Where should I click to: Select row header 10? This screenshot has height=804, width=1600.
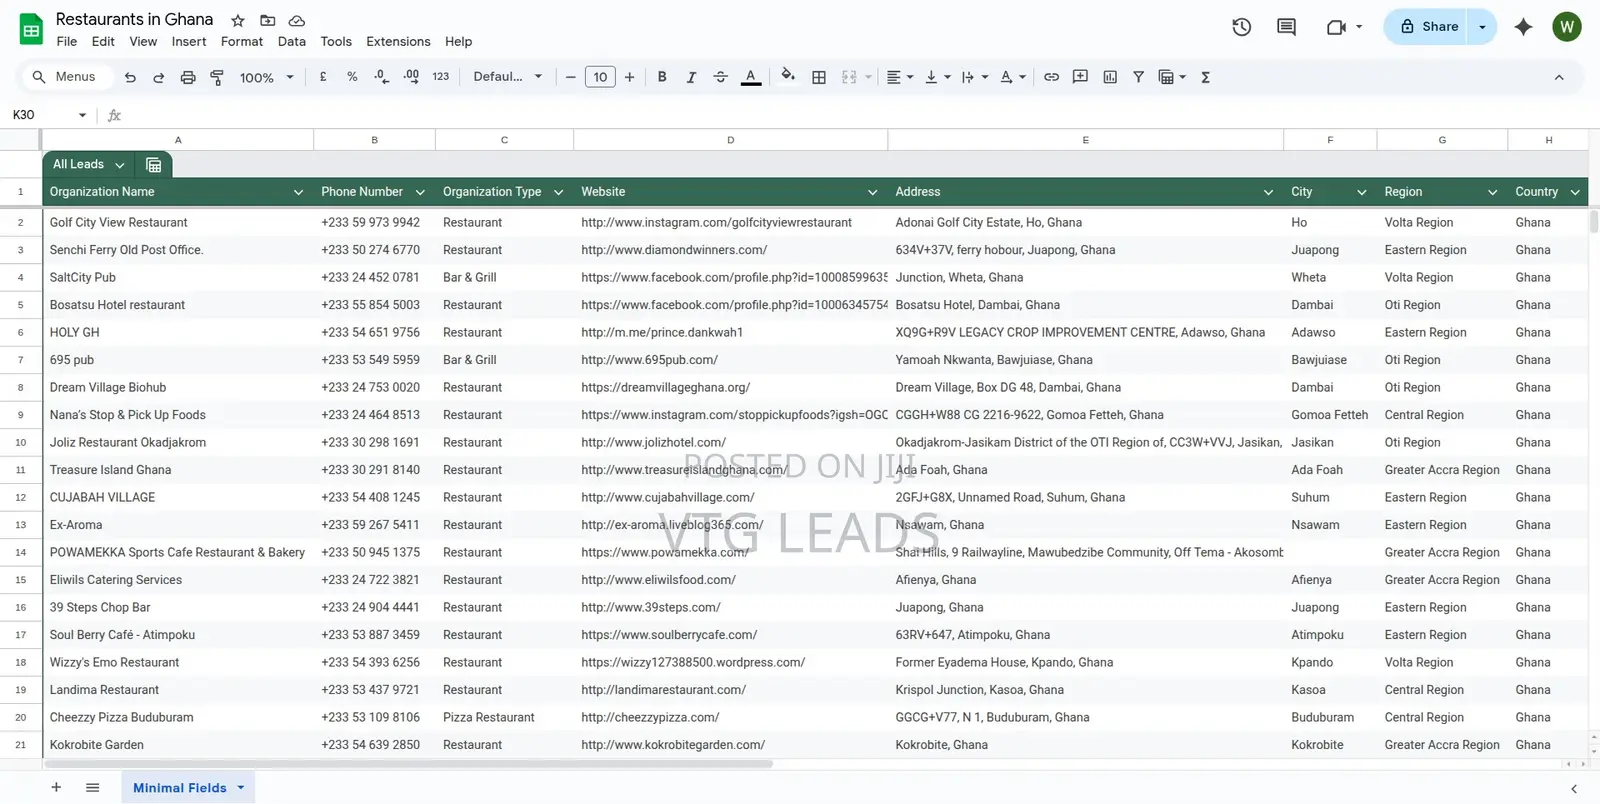pos(21,442)
